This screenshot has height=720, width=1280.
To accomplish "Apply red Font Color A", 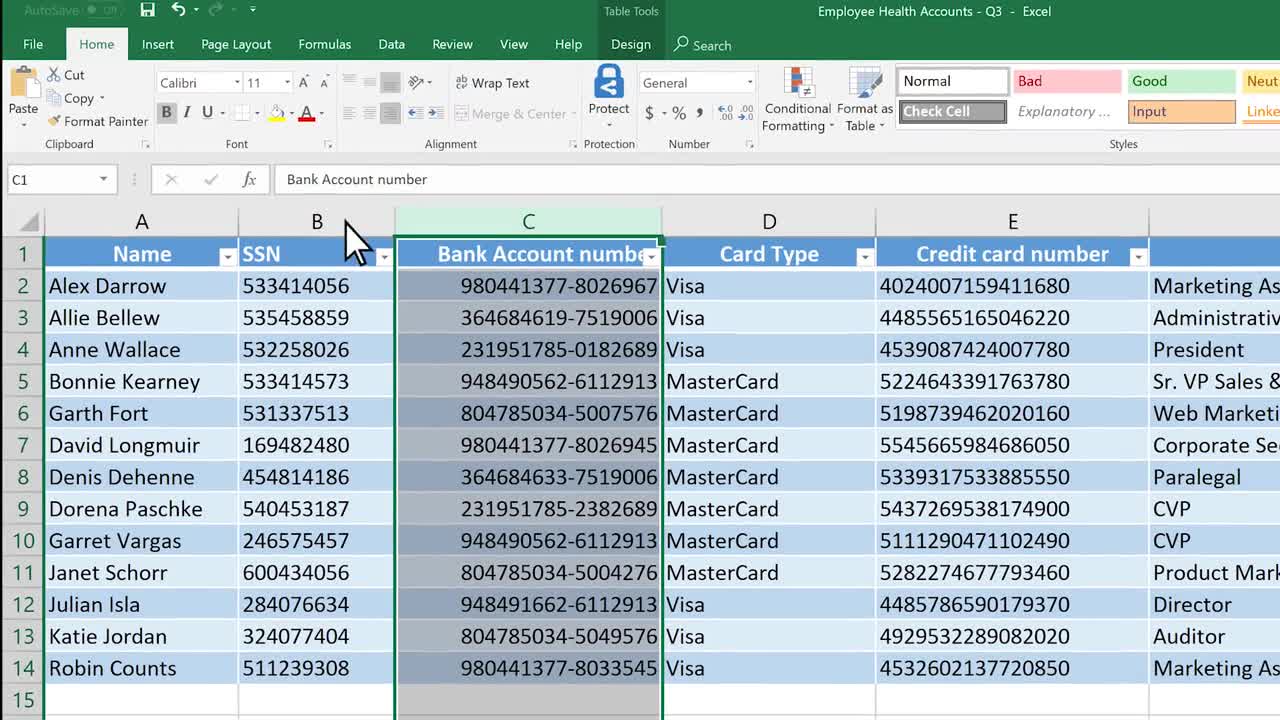I will (306, 113).
